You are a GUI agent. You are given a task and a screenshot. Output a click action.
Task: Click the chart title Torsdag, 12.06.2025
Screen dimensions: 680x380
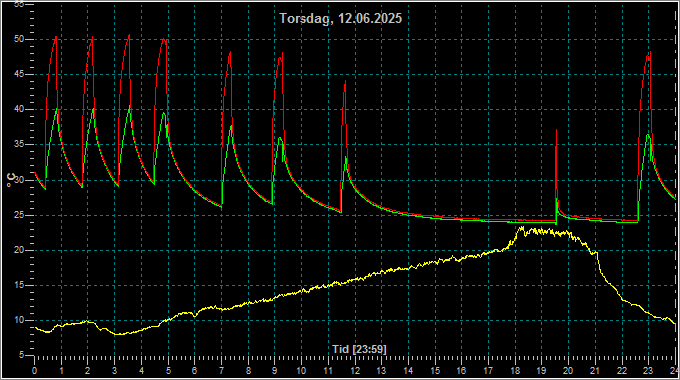pos(340,18)
